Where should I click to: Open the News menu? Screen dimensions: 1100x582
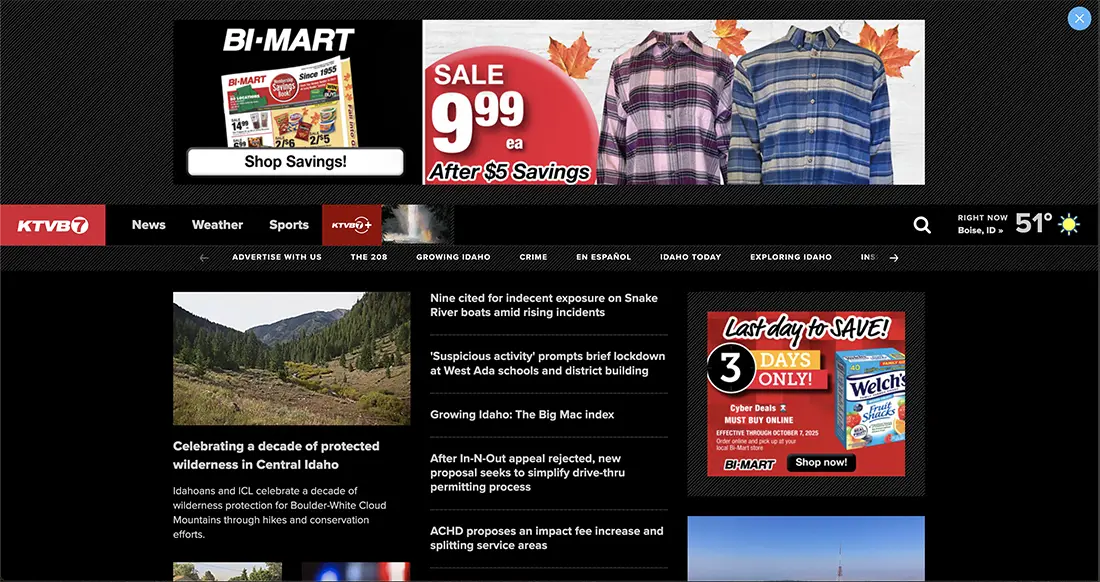[149, 225]
